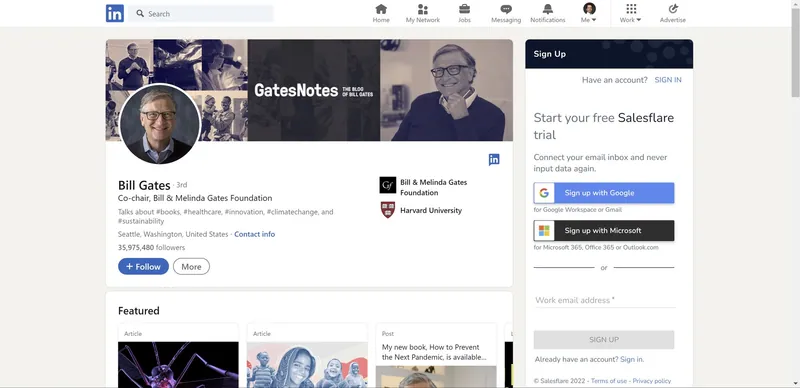800x388 pixels.
Task: Click the LinkedIn logo in top bar
Action: click(x=115, y=13)
